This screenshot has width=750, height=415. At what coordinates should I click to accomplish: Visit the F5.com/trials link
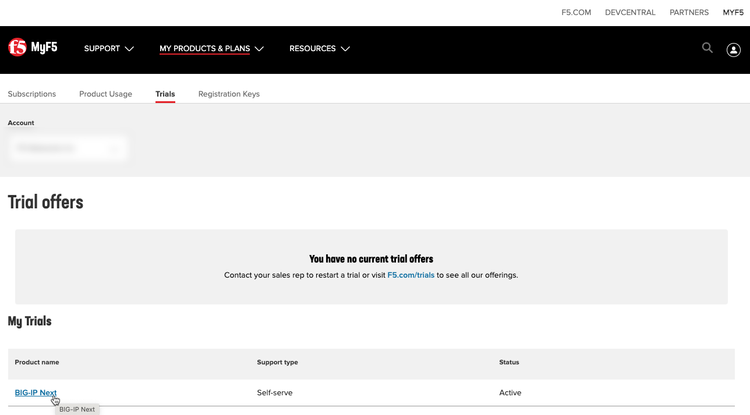click(411, 275)
